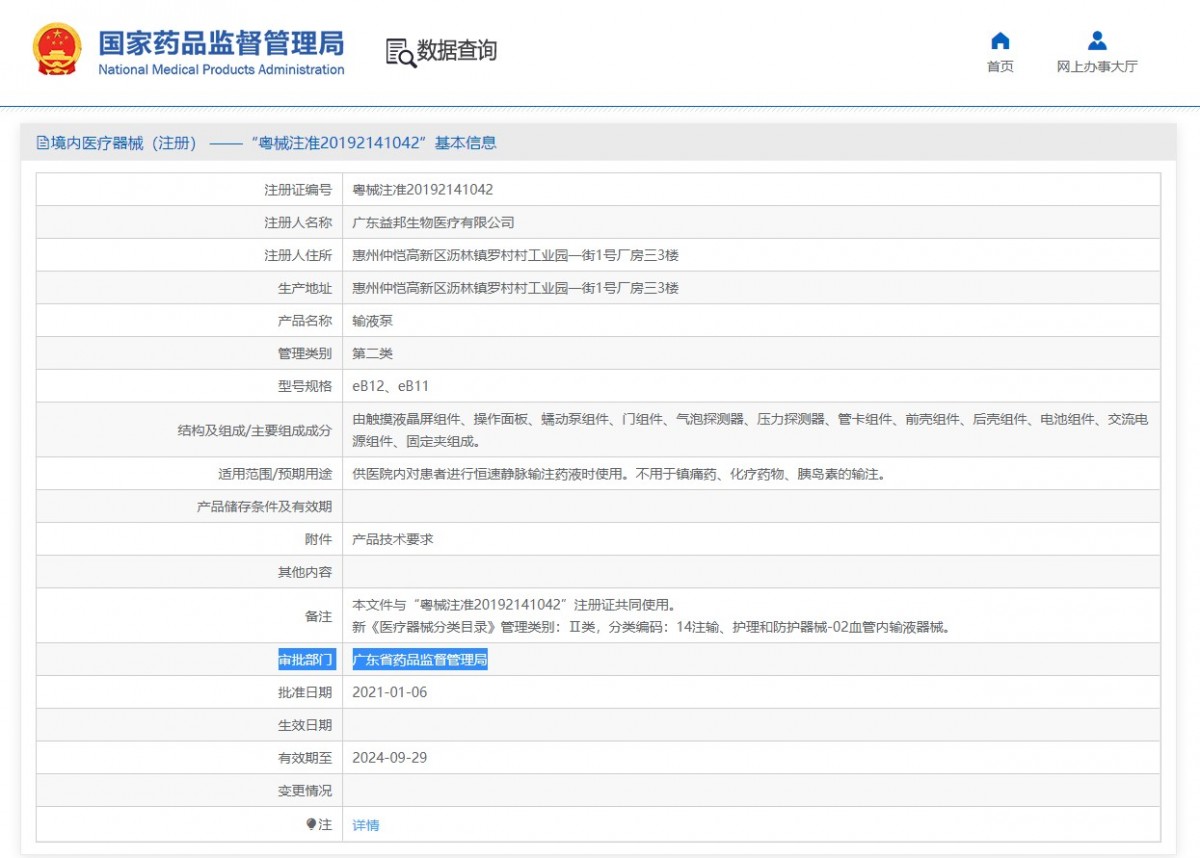Go to 首页 via the house icon

click(x=1000, y=41)
